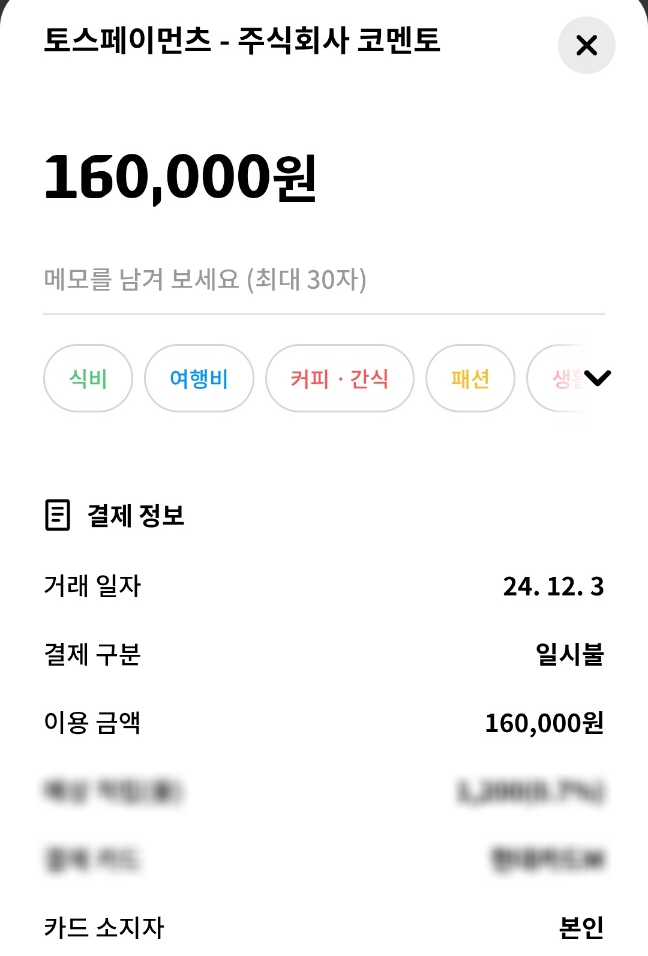
Task: Select the 카드 소지자 row label
Action: pos(104,928)
